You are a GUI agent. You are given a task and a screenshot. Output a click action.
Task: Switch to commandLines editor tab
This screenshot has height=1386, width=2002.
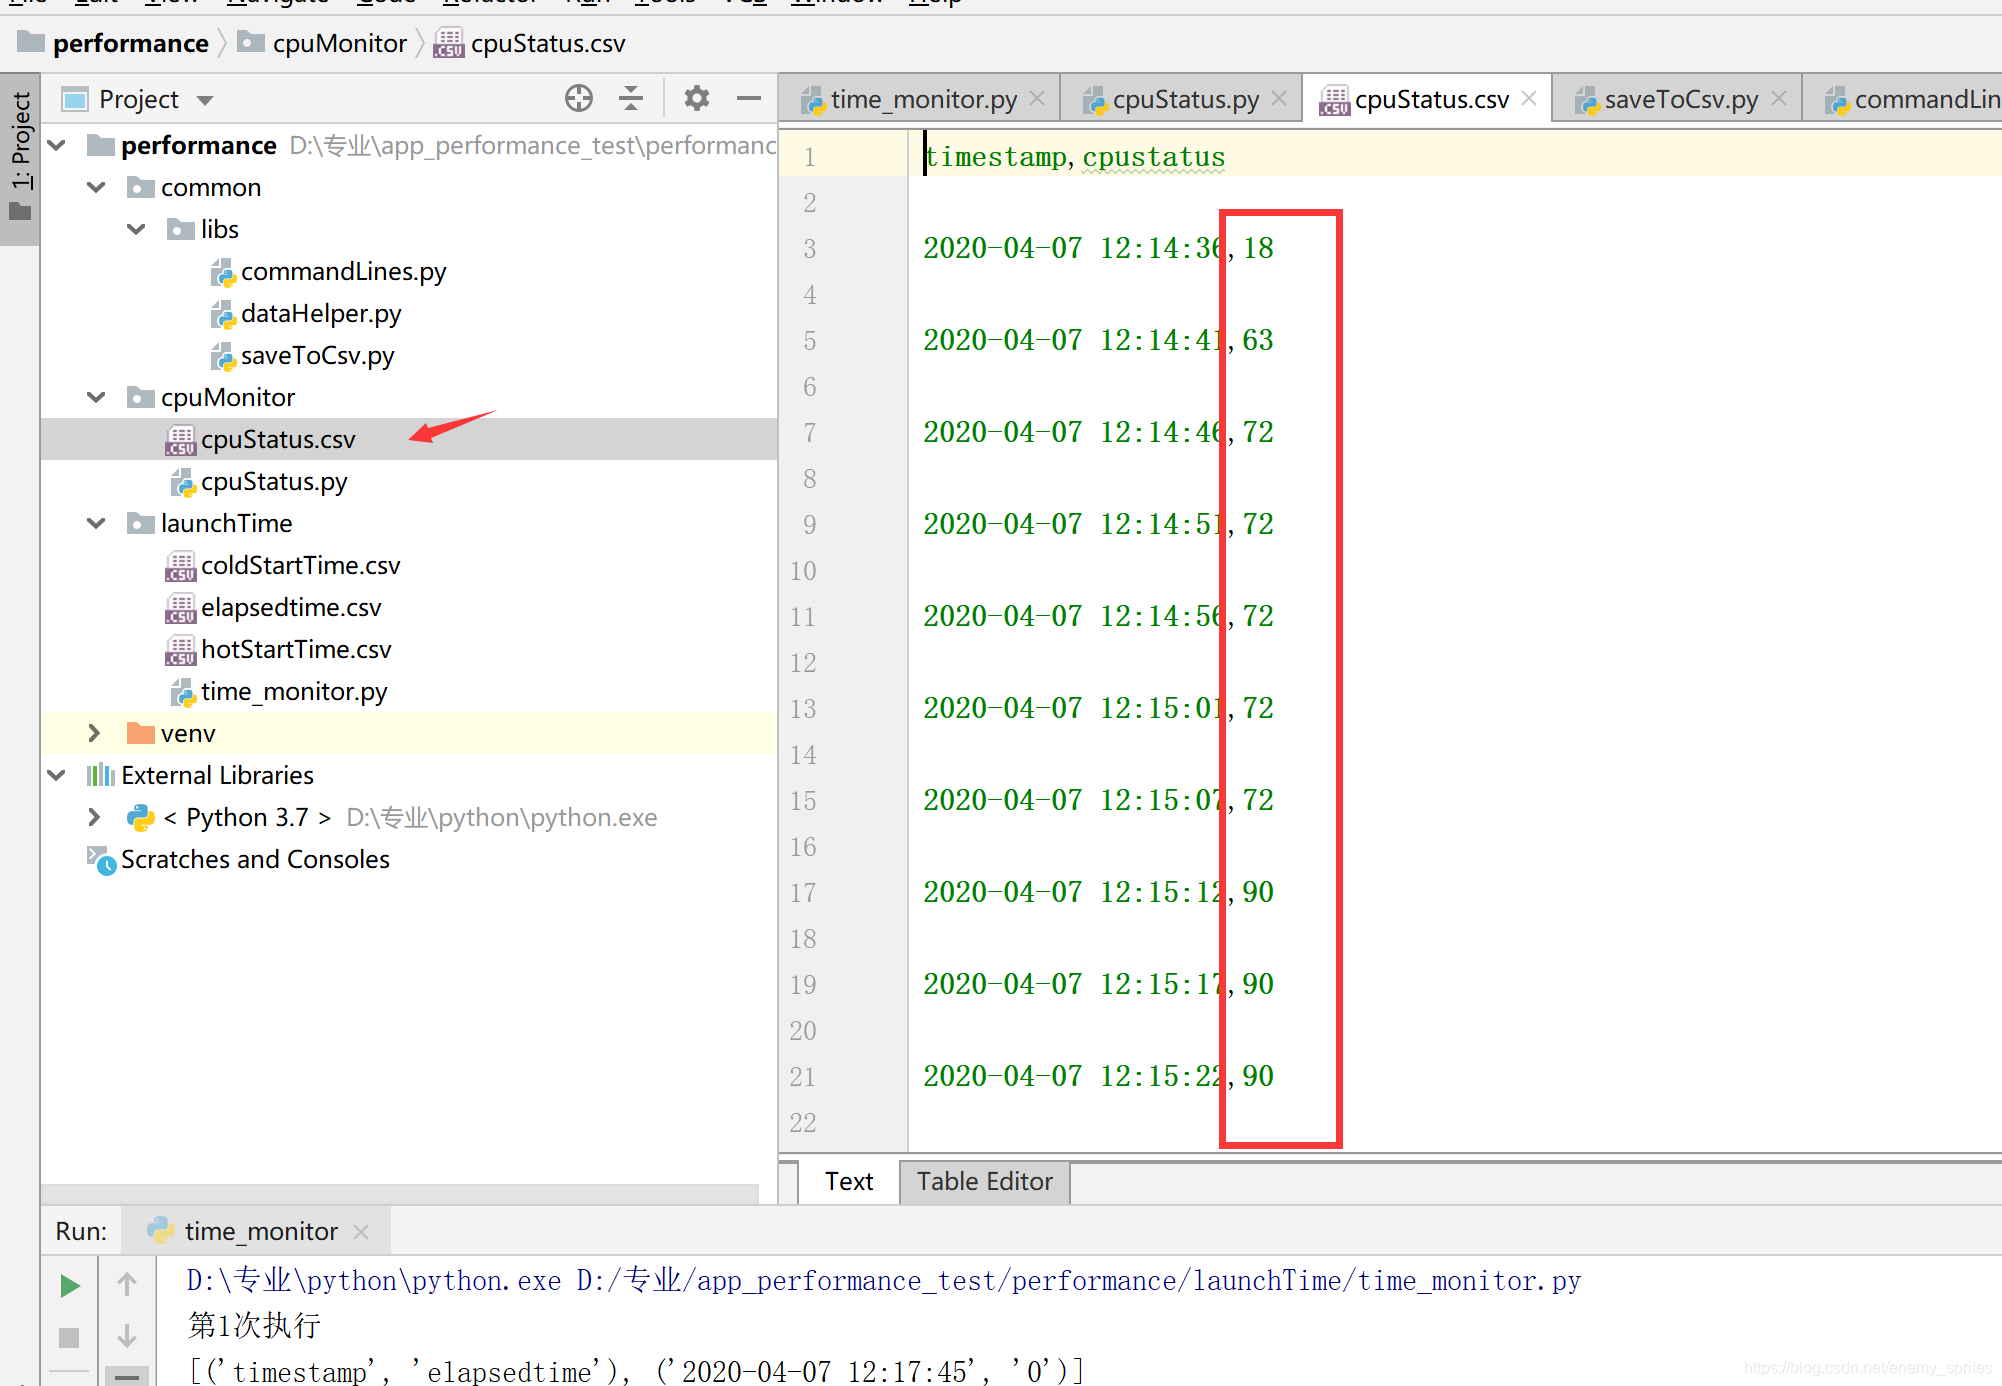[x=1910, y=99]
